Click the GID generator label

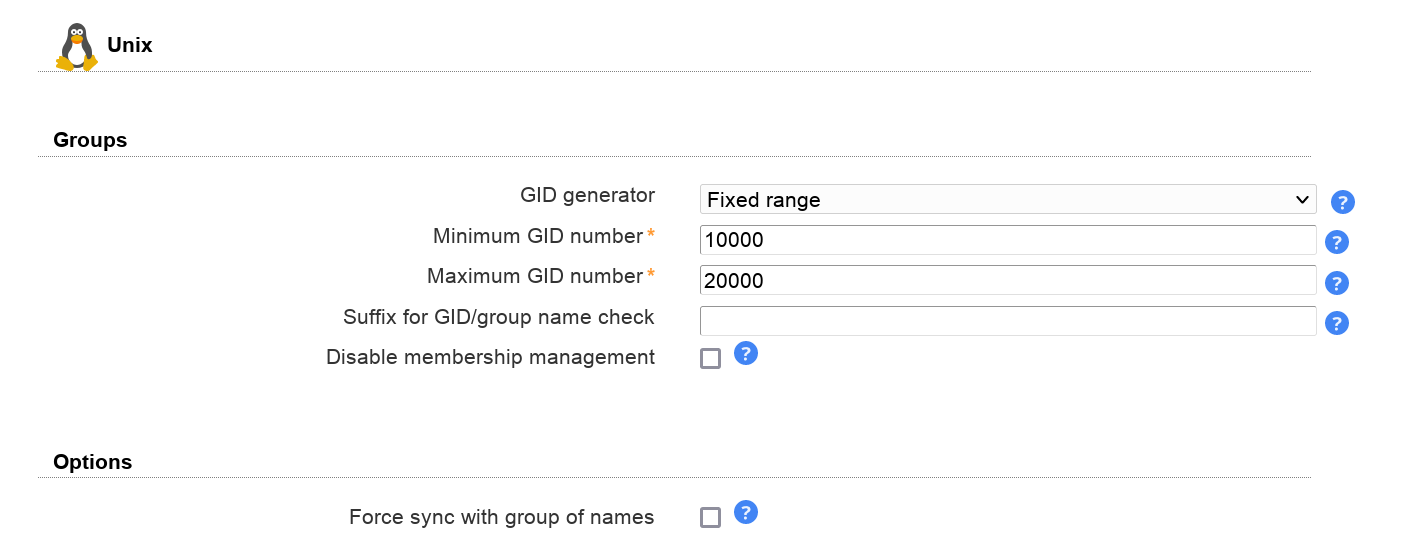587,195
